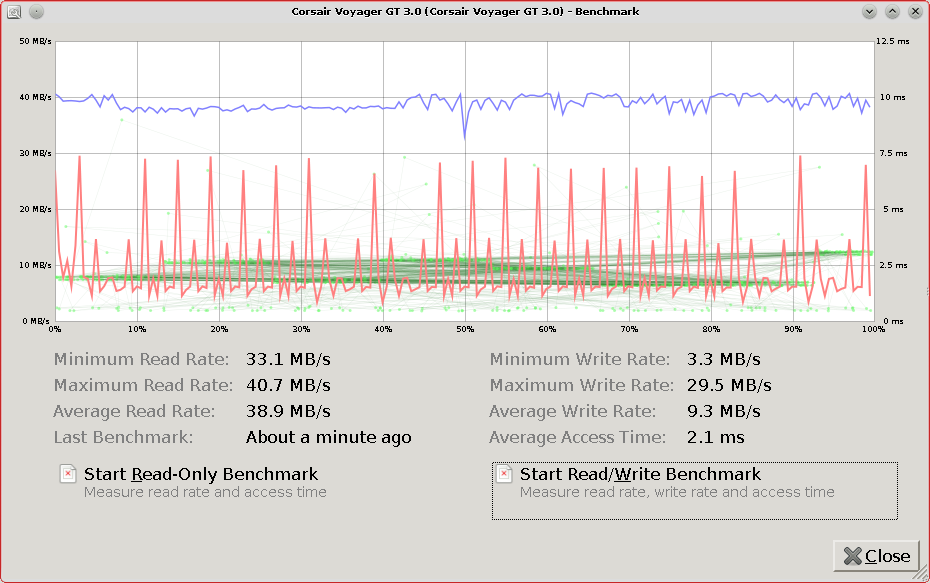930x583 pixels.
Task: Click the Maximum Write Rate value 29.5 MB/s
Action: pos(729,386)
